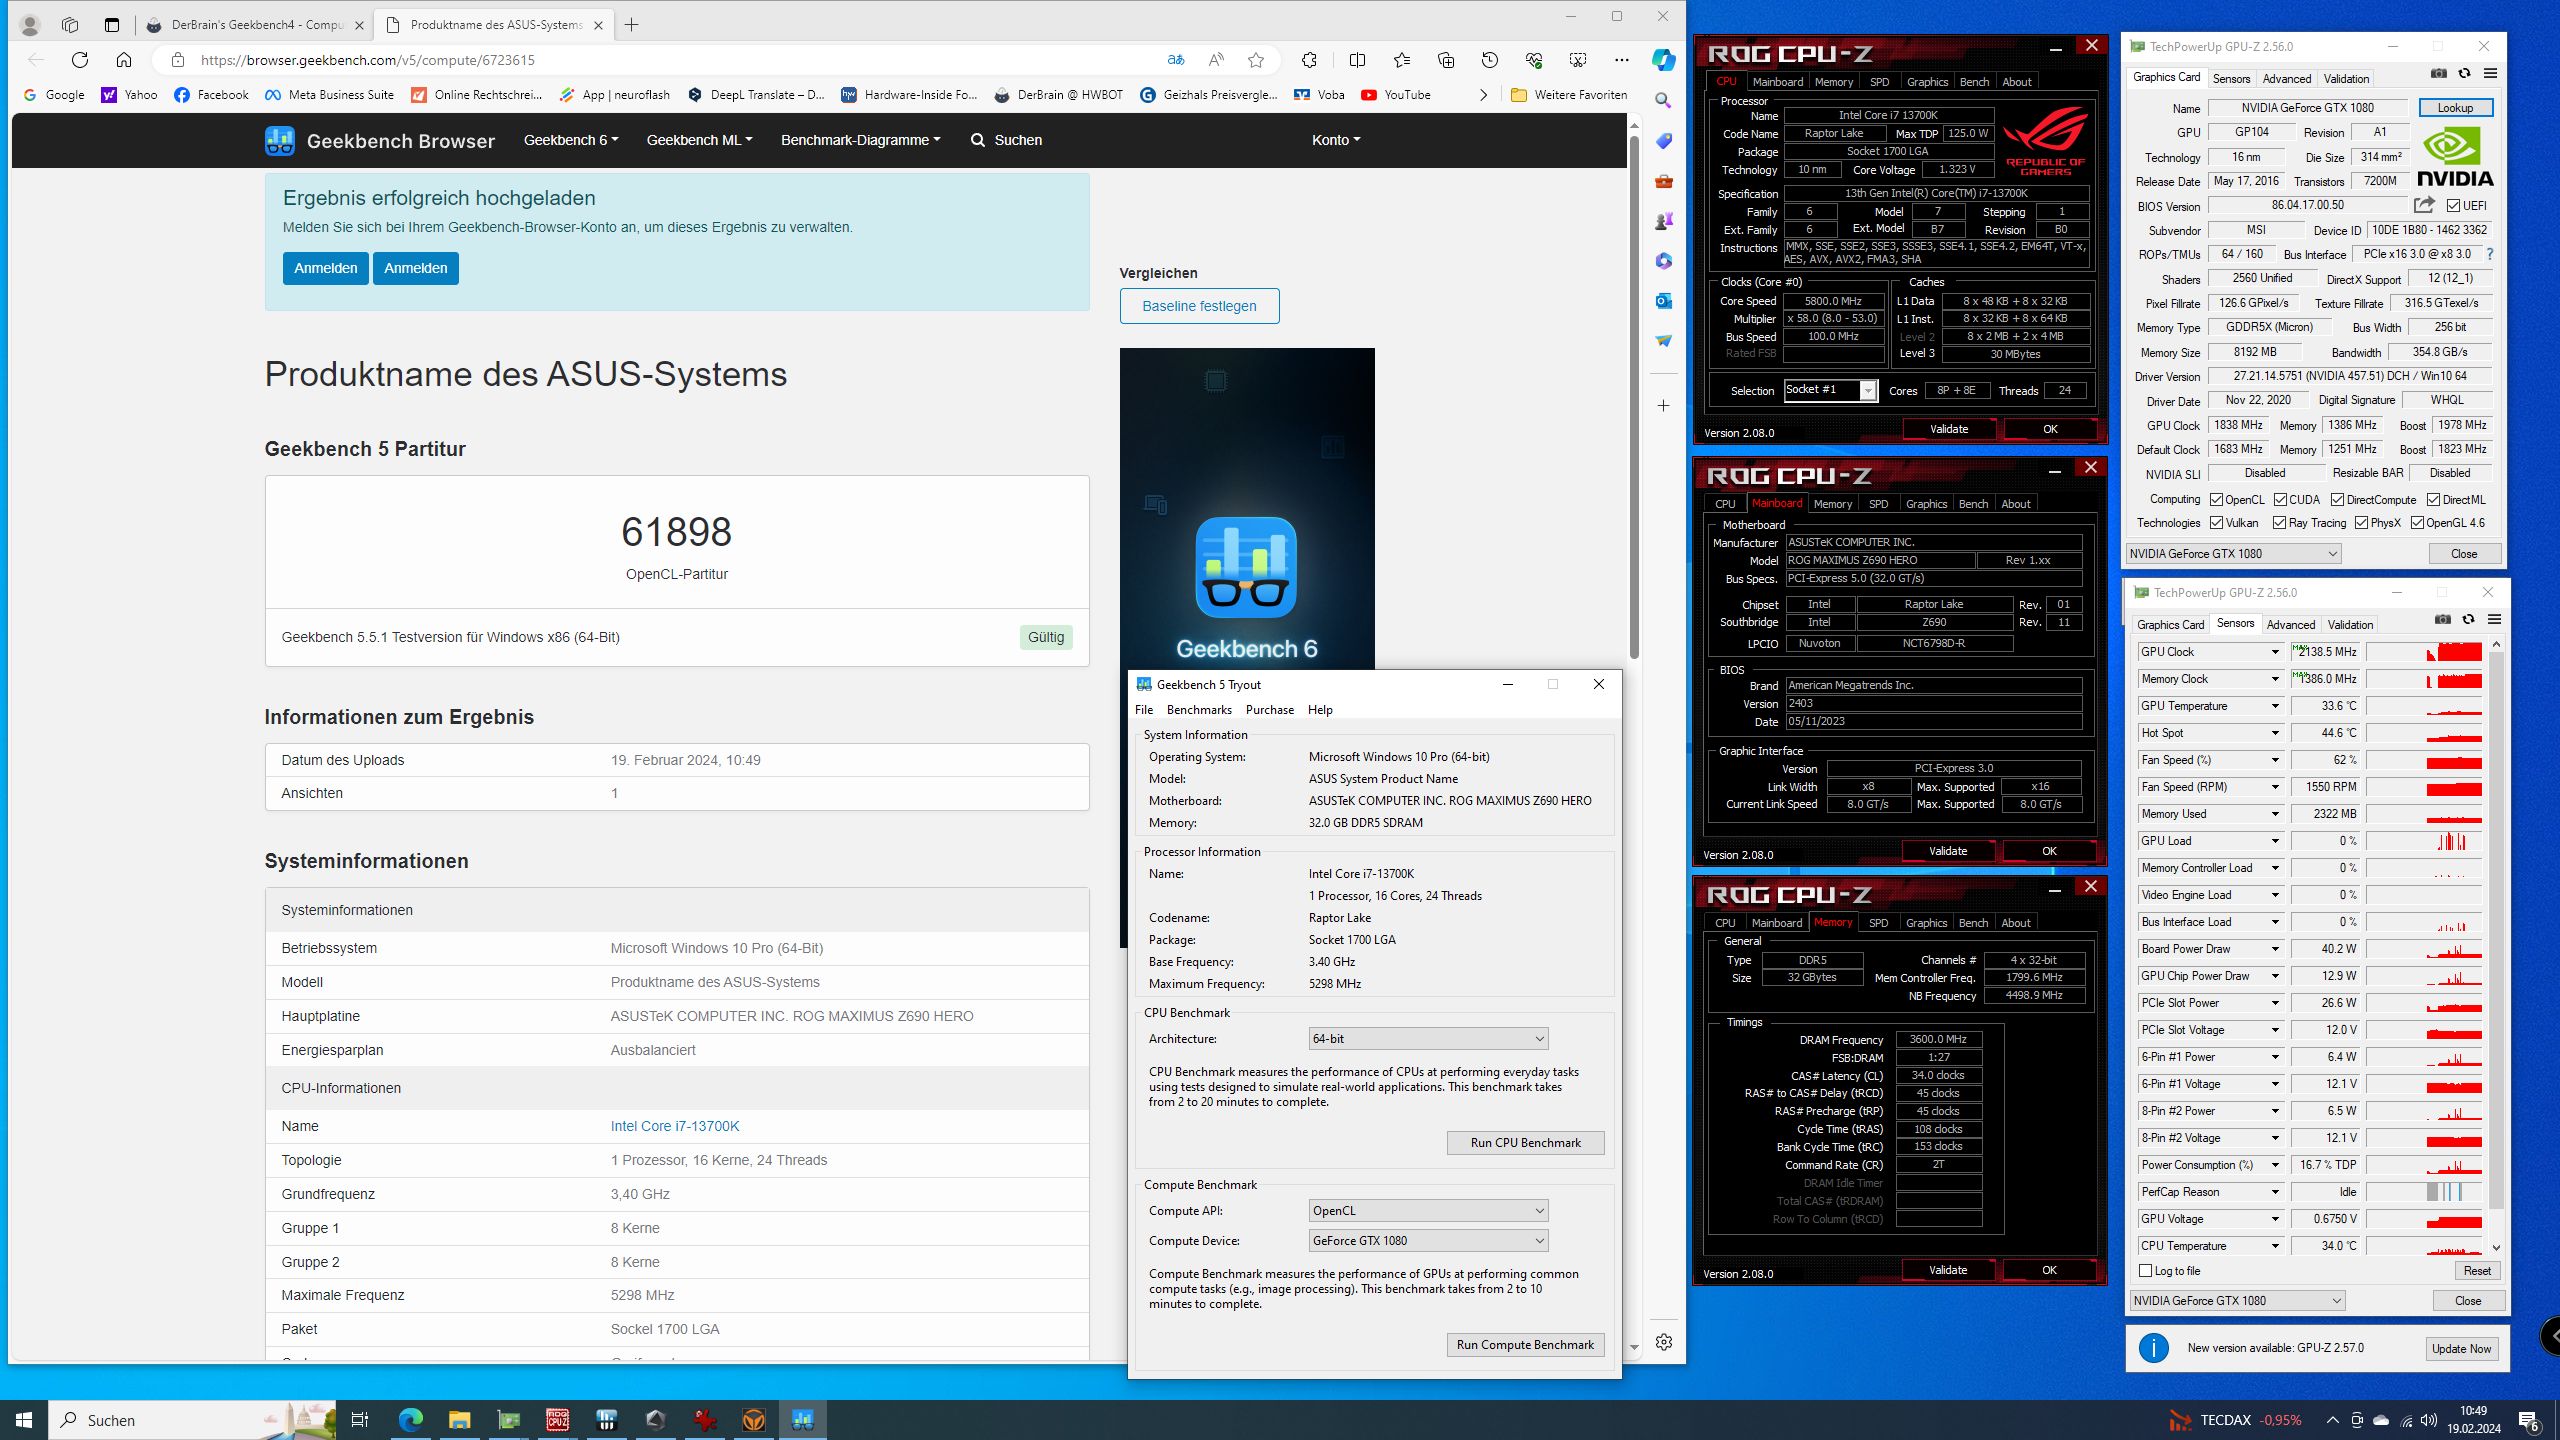Toggle the DirectML checkbox
The height and width of the screenshot is (1440, 2560).
pyautogui.click(x=2433, y=500)
